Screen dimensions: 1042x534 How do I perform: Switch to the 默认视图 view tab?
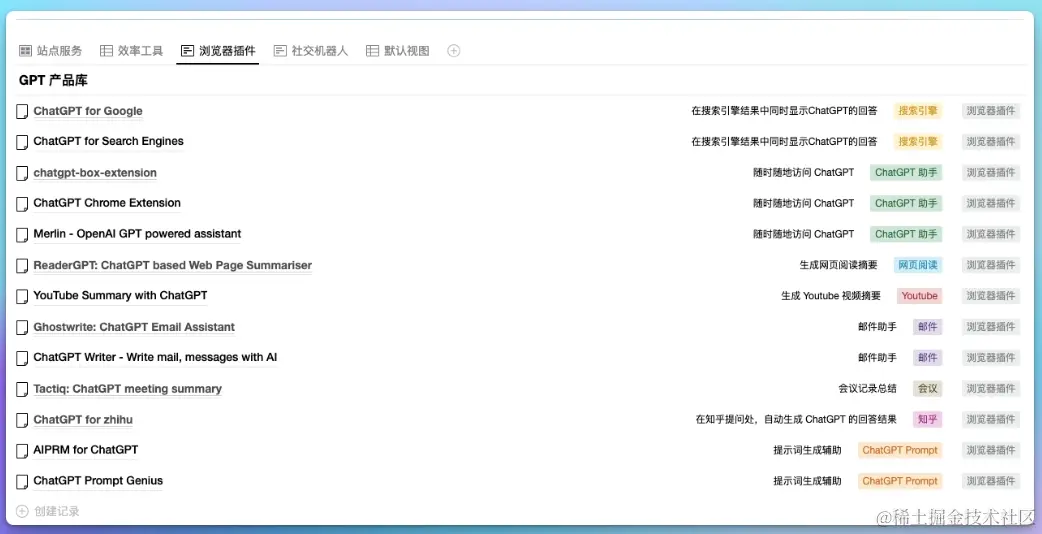click(x=398, y=50)
